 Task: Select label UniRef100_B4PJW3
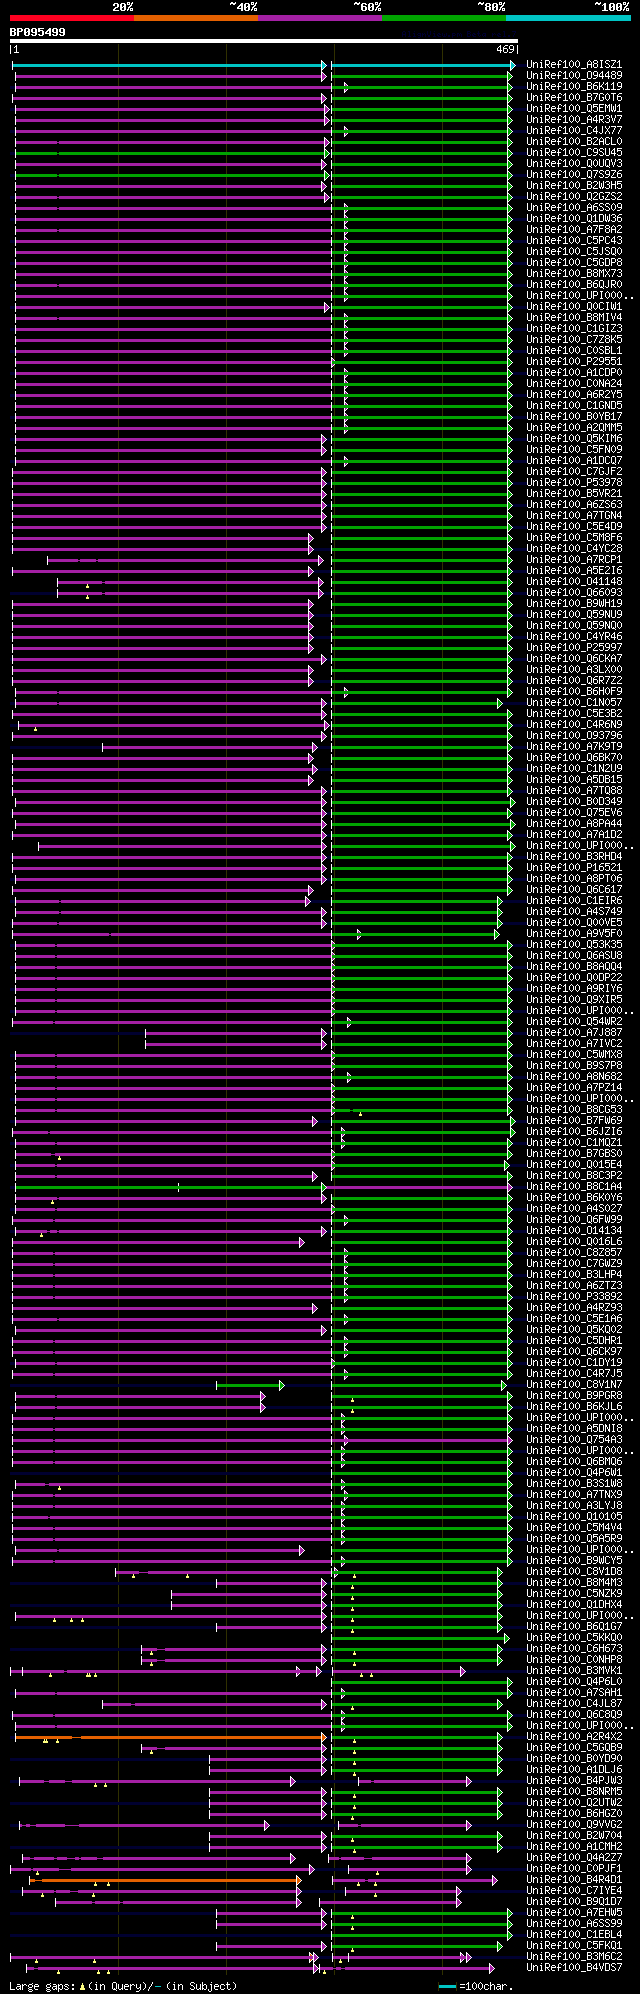(x=574, y=1780)
